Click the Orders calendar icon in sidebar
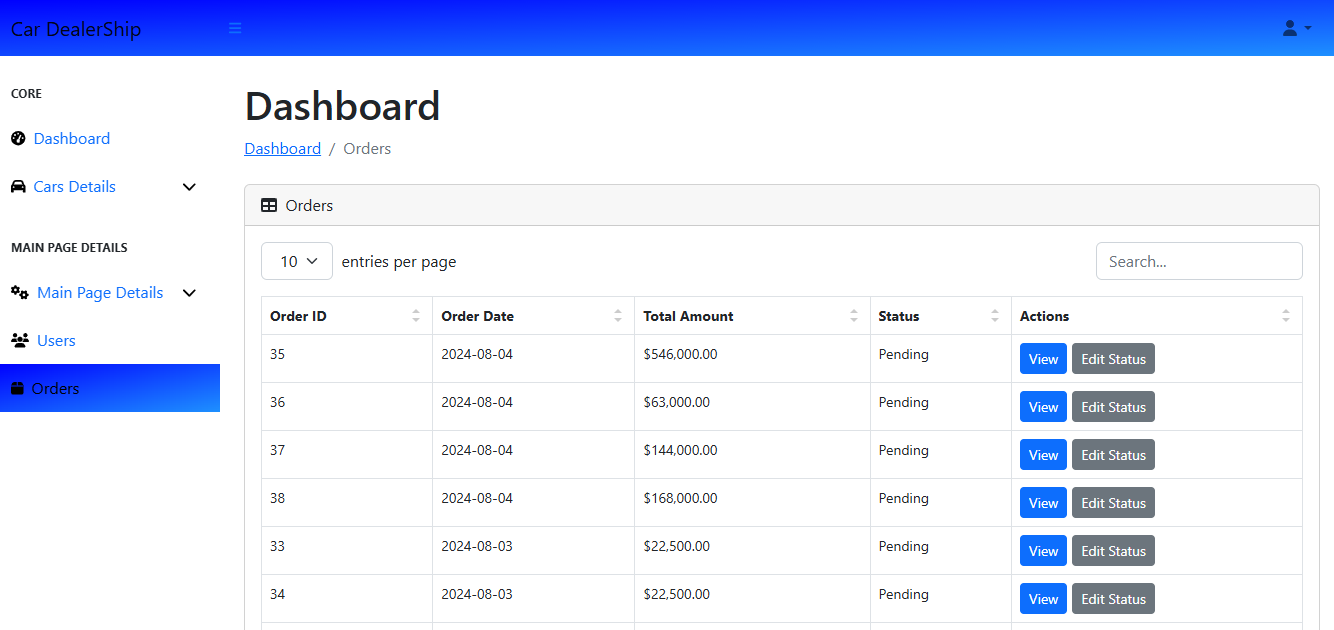Screen dimensions: 1334x630 (17, 388)
